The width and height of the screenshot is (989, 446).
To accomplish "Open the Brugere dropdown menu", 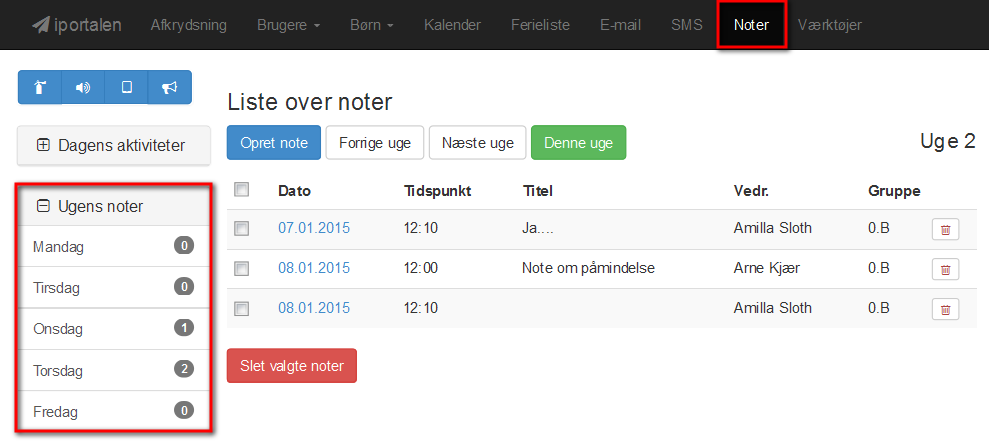I will pyautogui.click(x=288, y=25).
